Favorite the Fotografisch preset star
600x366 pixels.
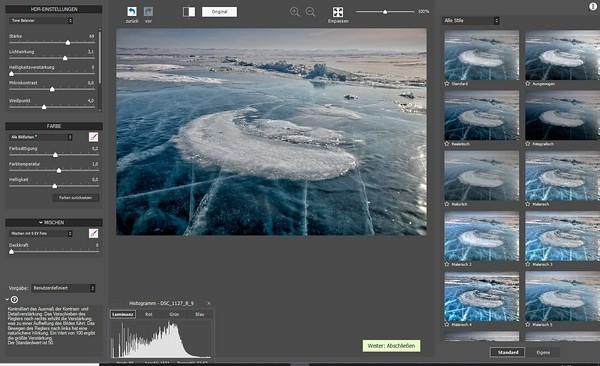click(528, 144)
